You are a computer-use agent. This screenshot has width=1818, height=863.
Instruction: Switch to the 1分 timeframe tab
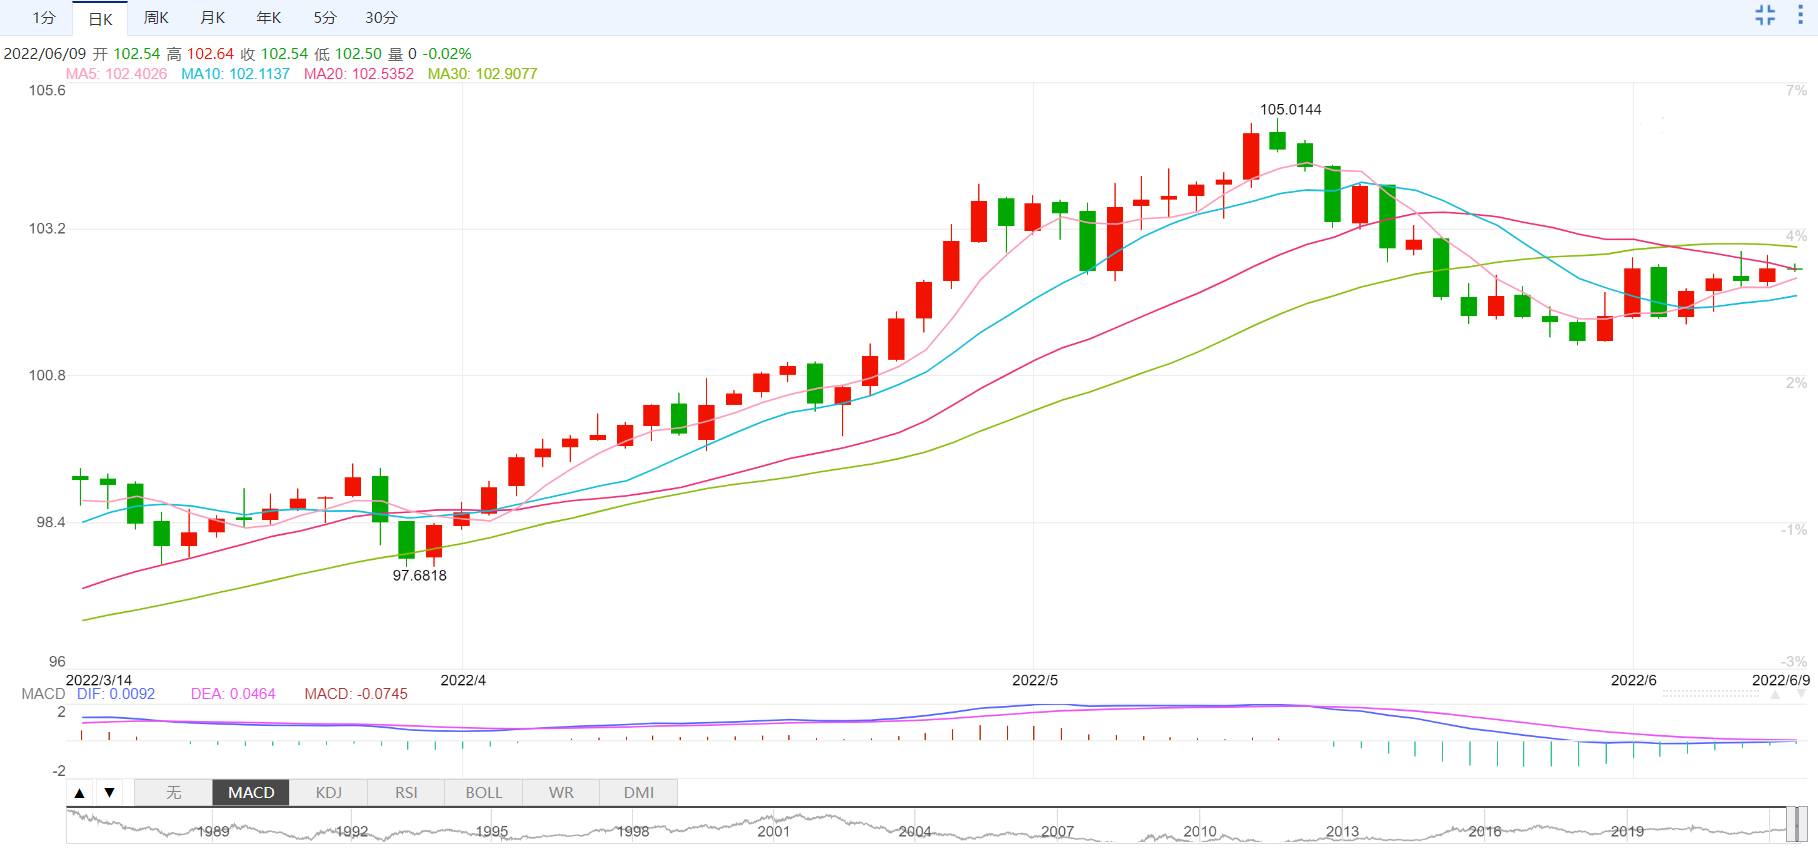[x=43, y=18]
